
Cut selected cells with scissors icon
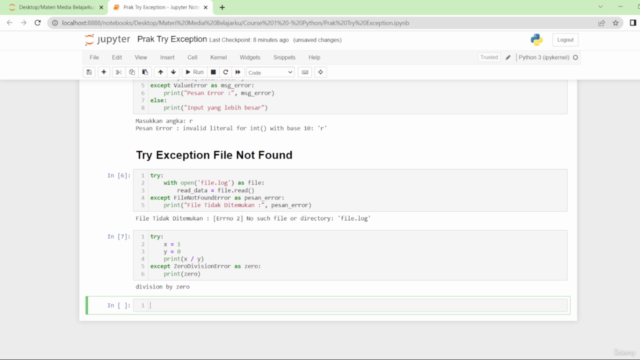119,72
